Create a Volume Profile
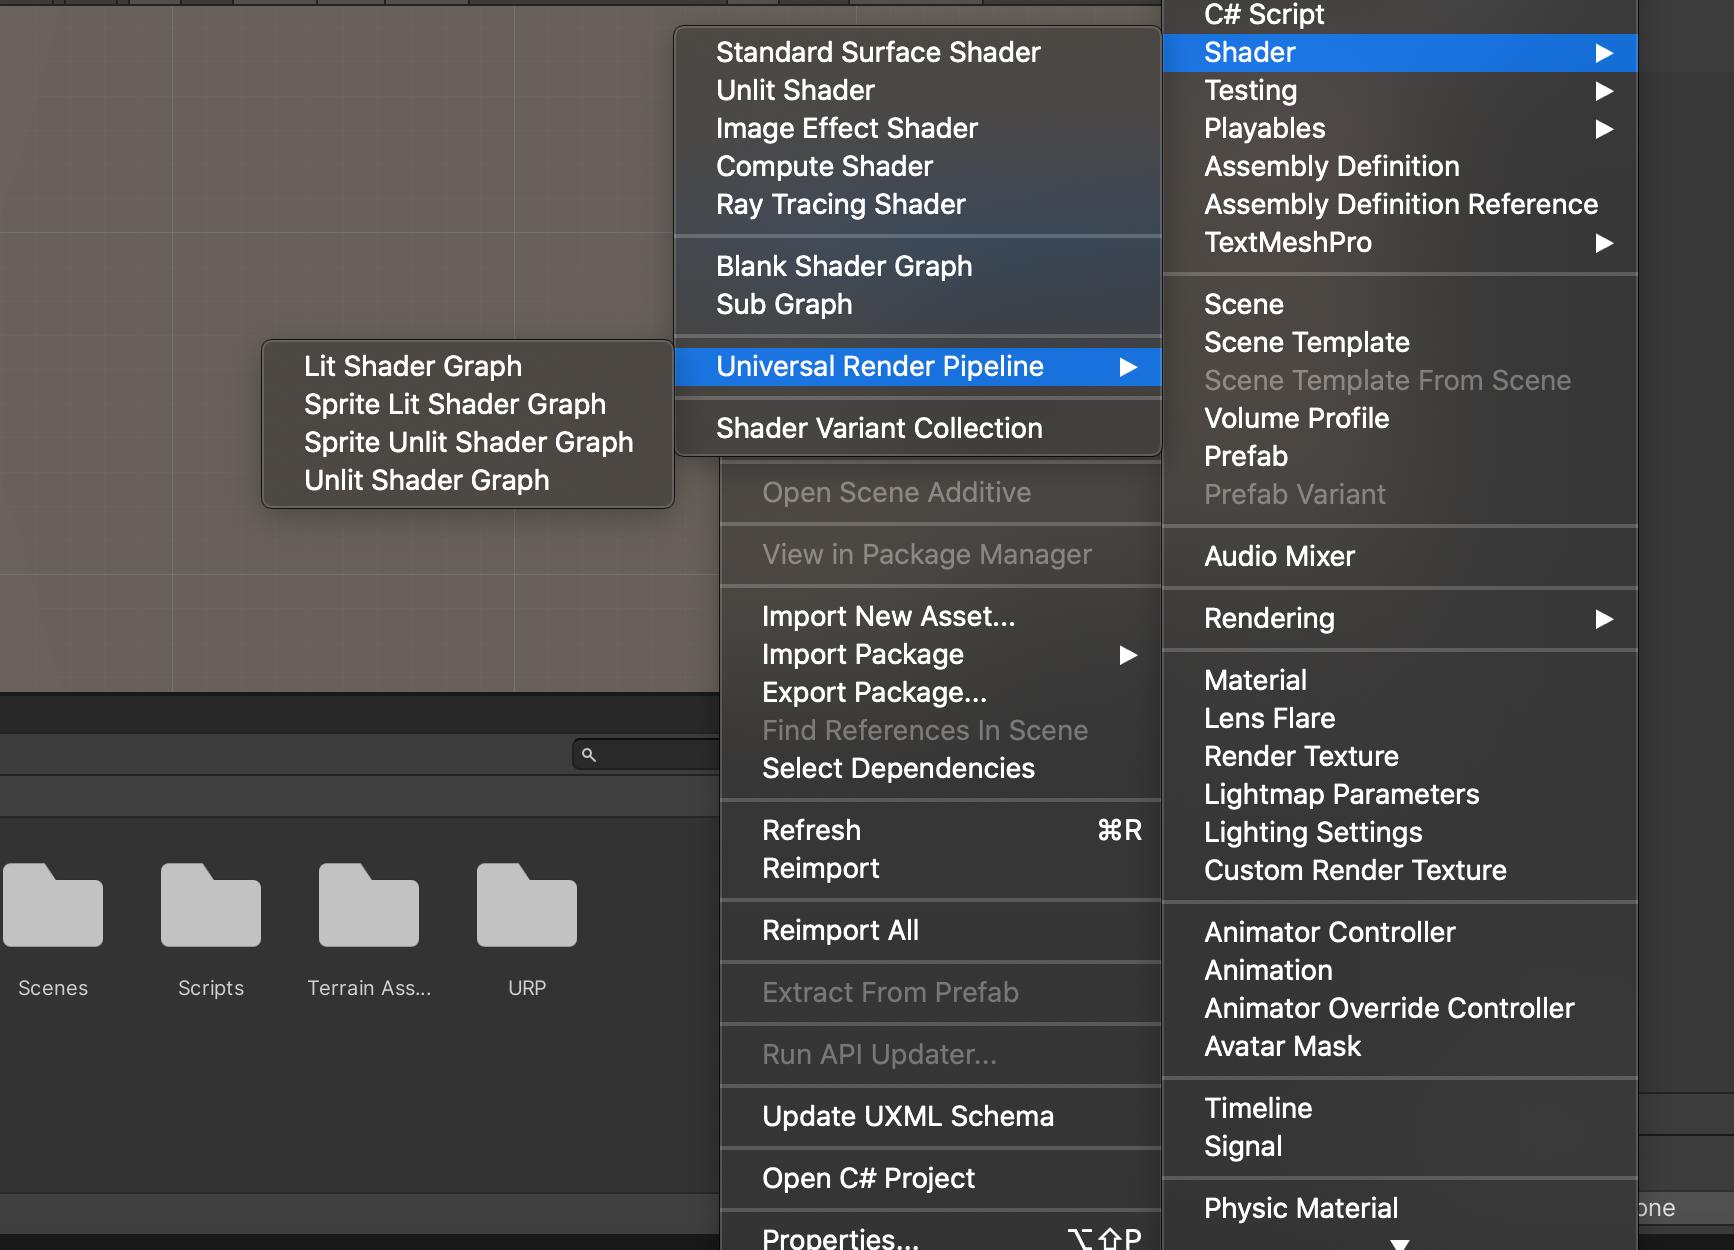The image size is (1734, 1250). (1400, 419)
